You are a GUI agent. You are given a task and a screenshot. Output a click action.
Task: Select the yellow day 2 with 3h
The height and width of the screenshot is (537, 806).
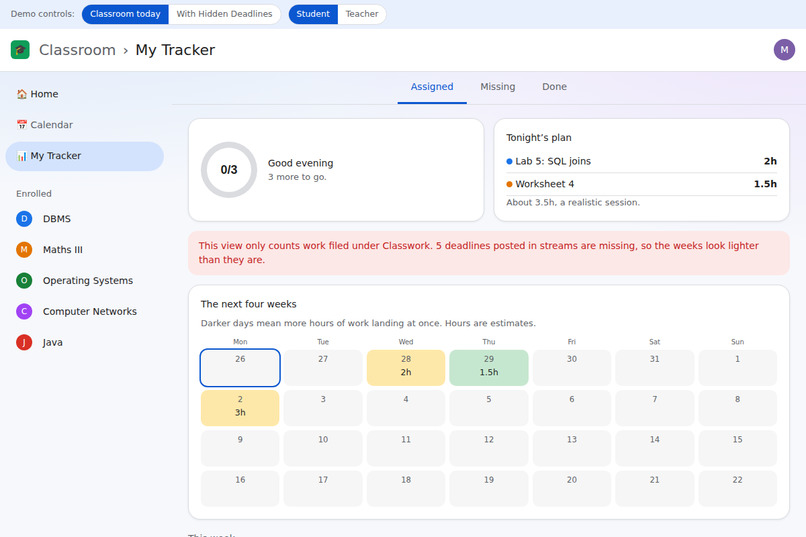click(240, 408)
